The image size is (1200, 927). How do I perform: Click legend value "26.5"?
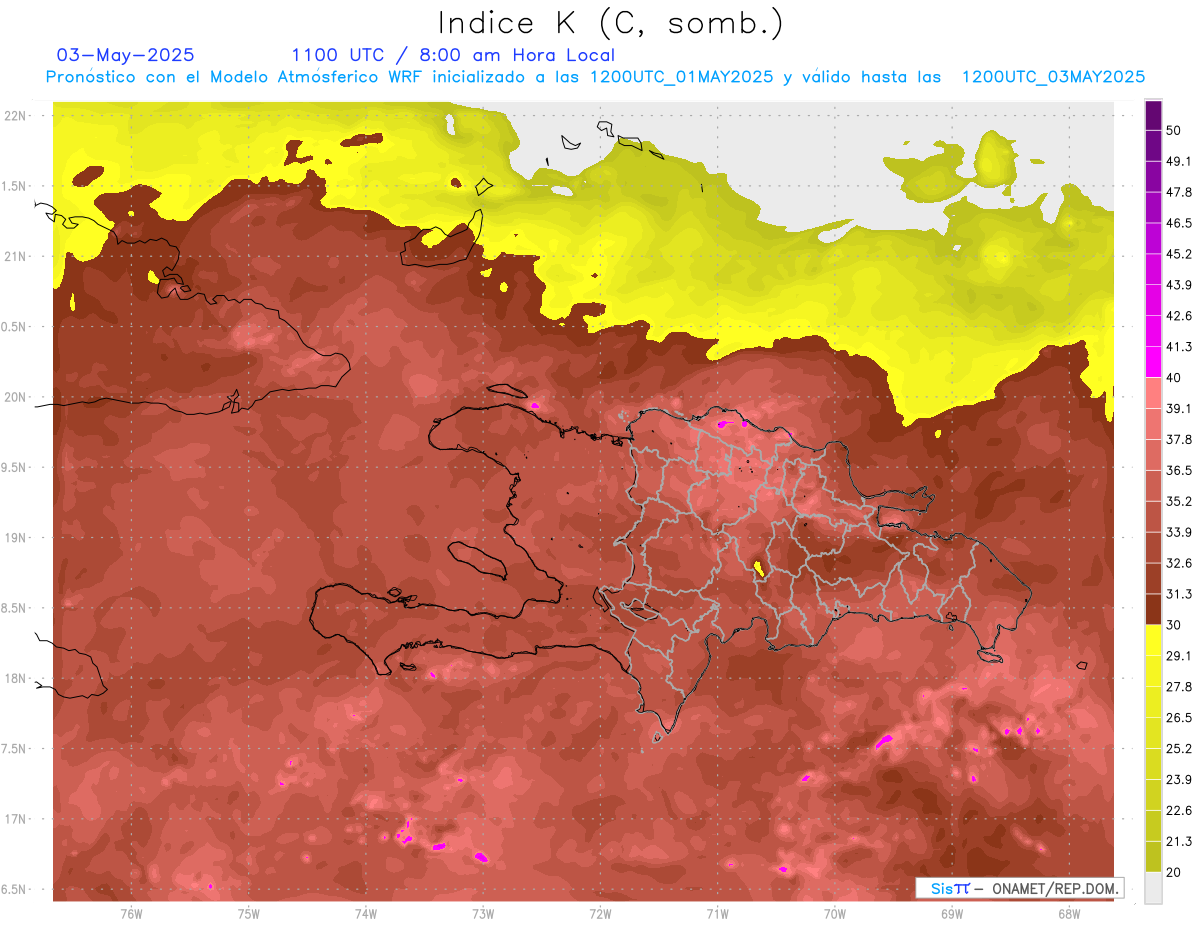[1179, 718]
